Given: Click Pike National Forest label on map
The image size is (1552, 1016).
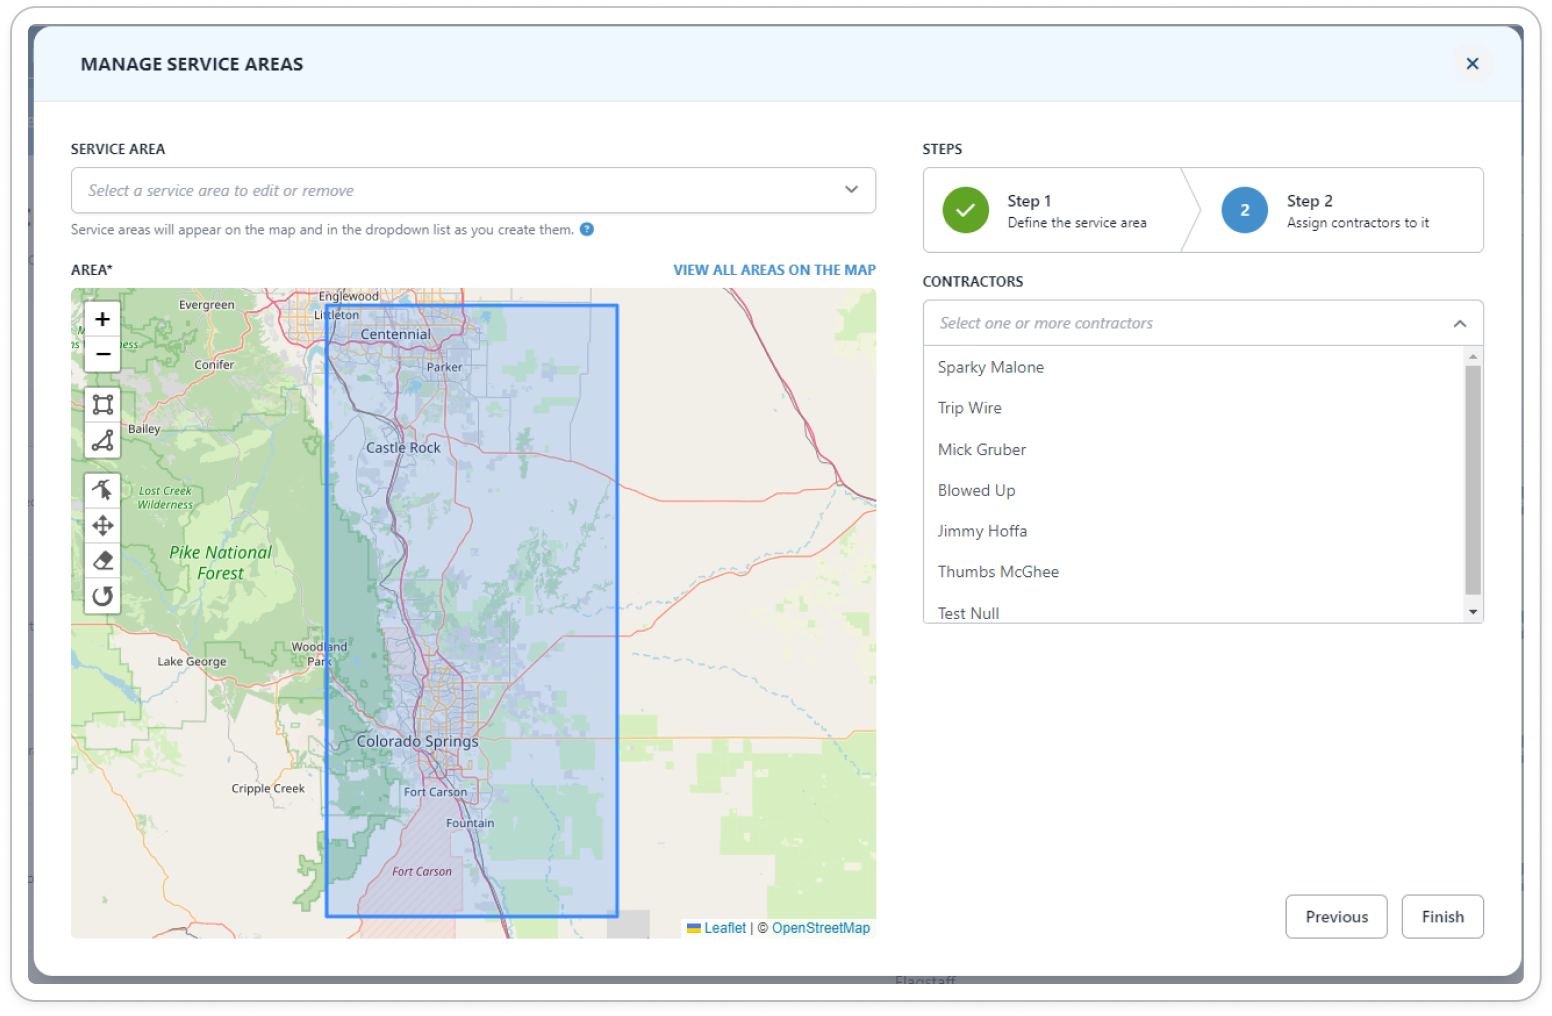Looking at the screenshot, I should [220, 563].
